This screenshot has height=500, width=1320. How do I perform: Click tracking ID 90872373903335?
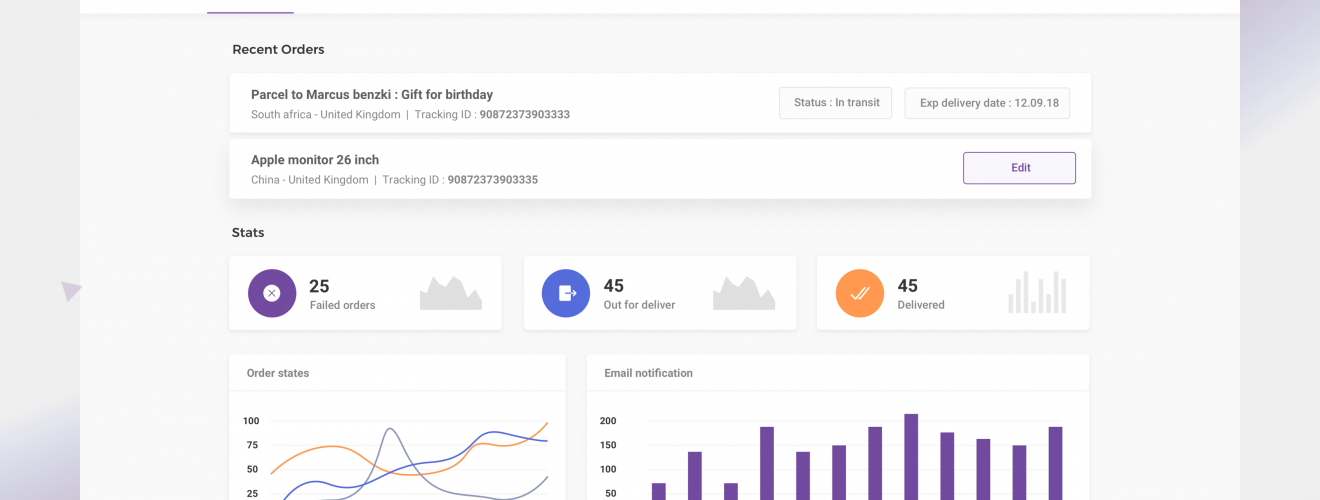[x=493, y=180]
